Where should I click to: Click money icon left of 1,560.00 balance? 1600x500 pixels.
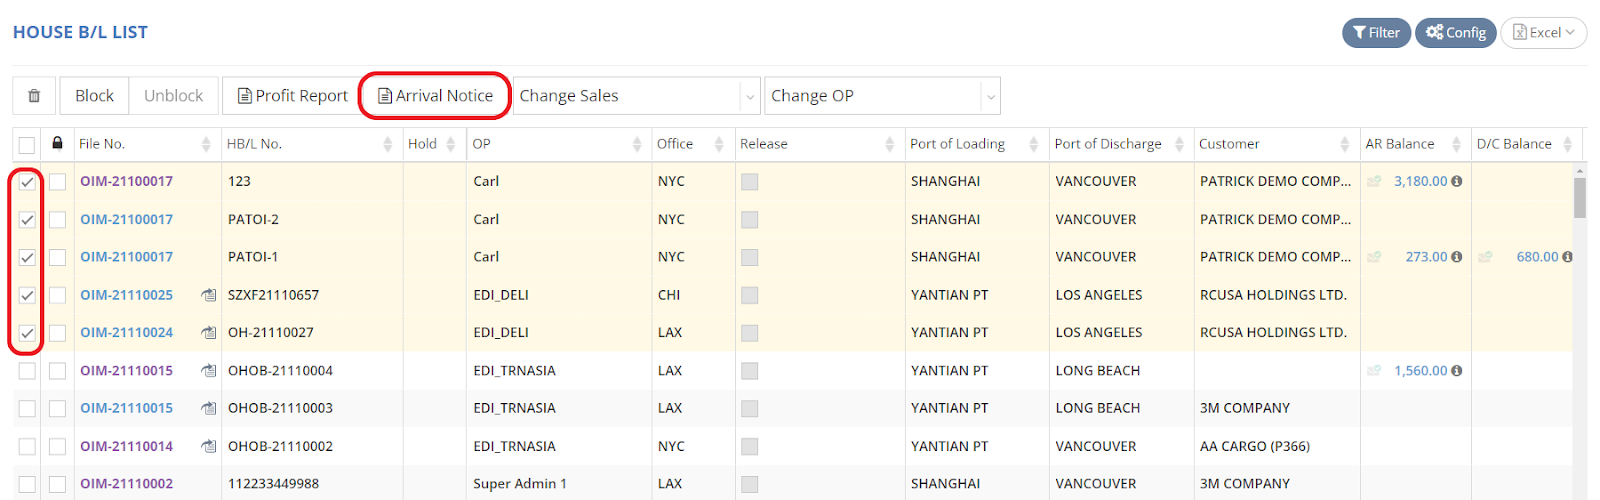pyautogui.click(x=1374, y=371)
